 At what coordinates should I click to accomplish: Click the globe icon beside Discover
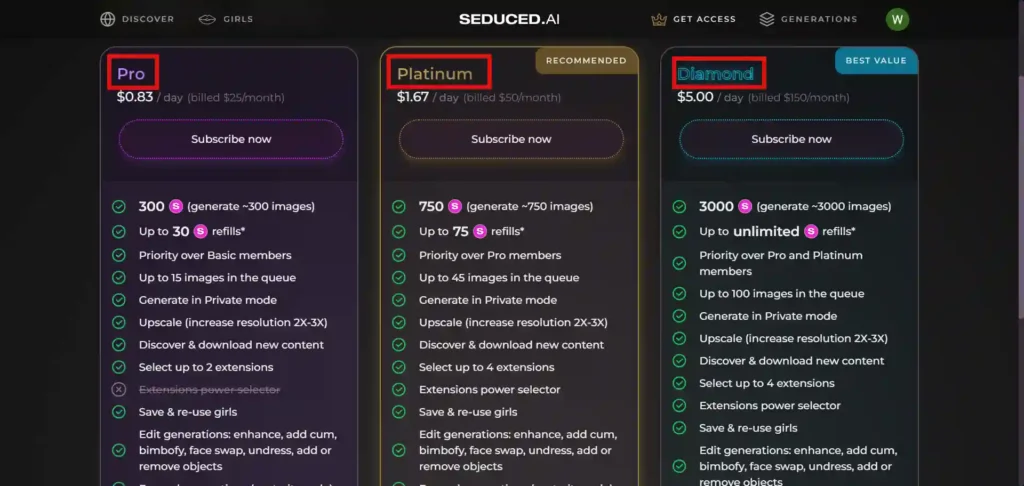[108, 19]
